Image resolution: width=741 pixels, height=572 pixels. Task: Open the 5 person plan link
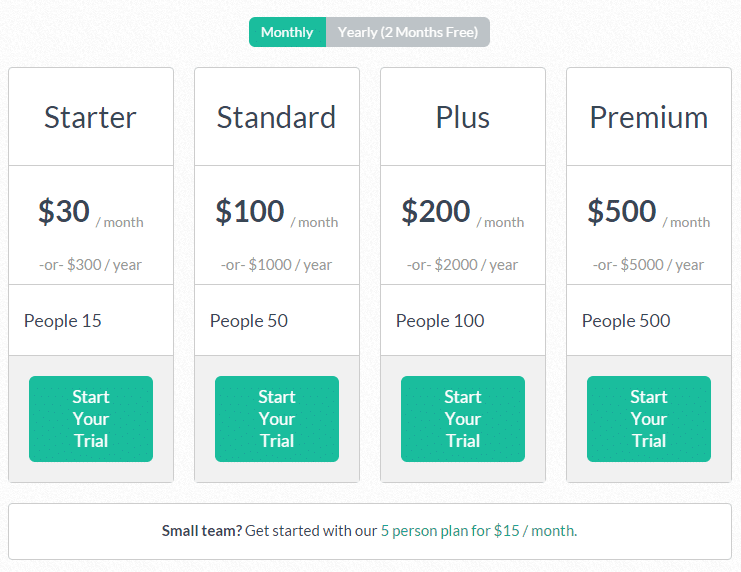click(x=479, y=531)
